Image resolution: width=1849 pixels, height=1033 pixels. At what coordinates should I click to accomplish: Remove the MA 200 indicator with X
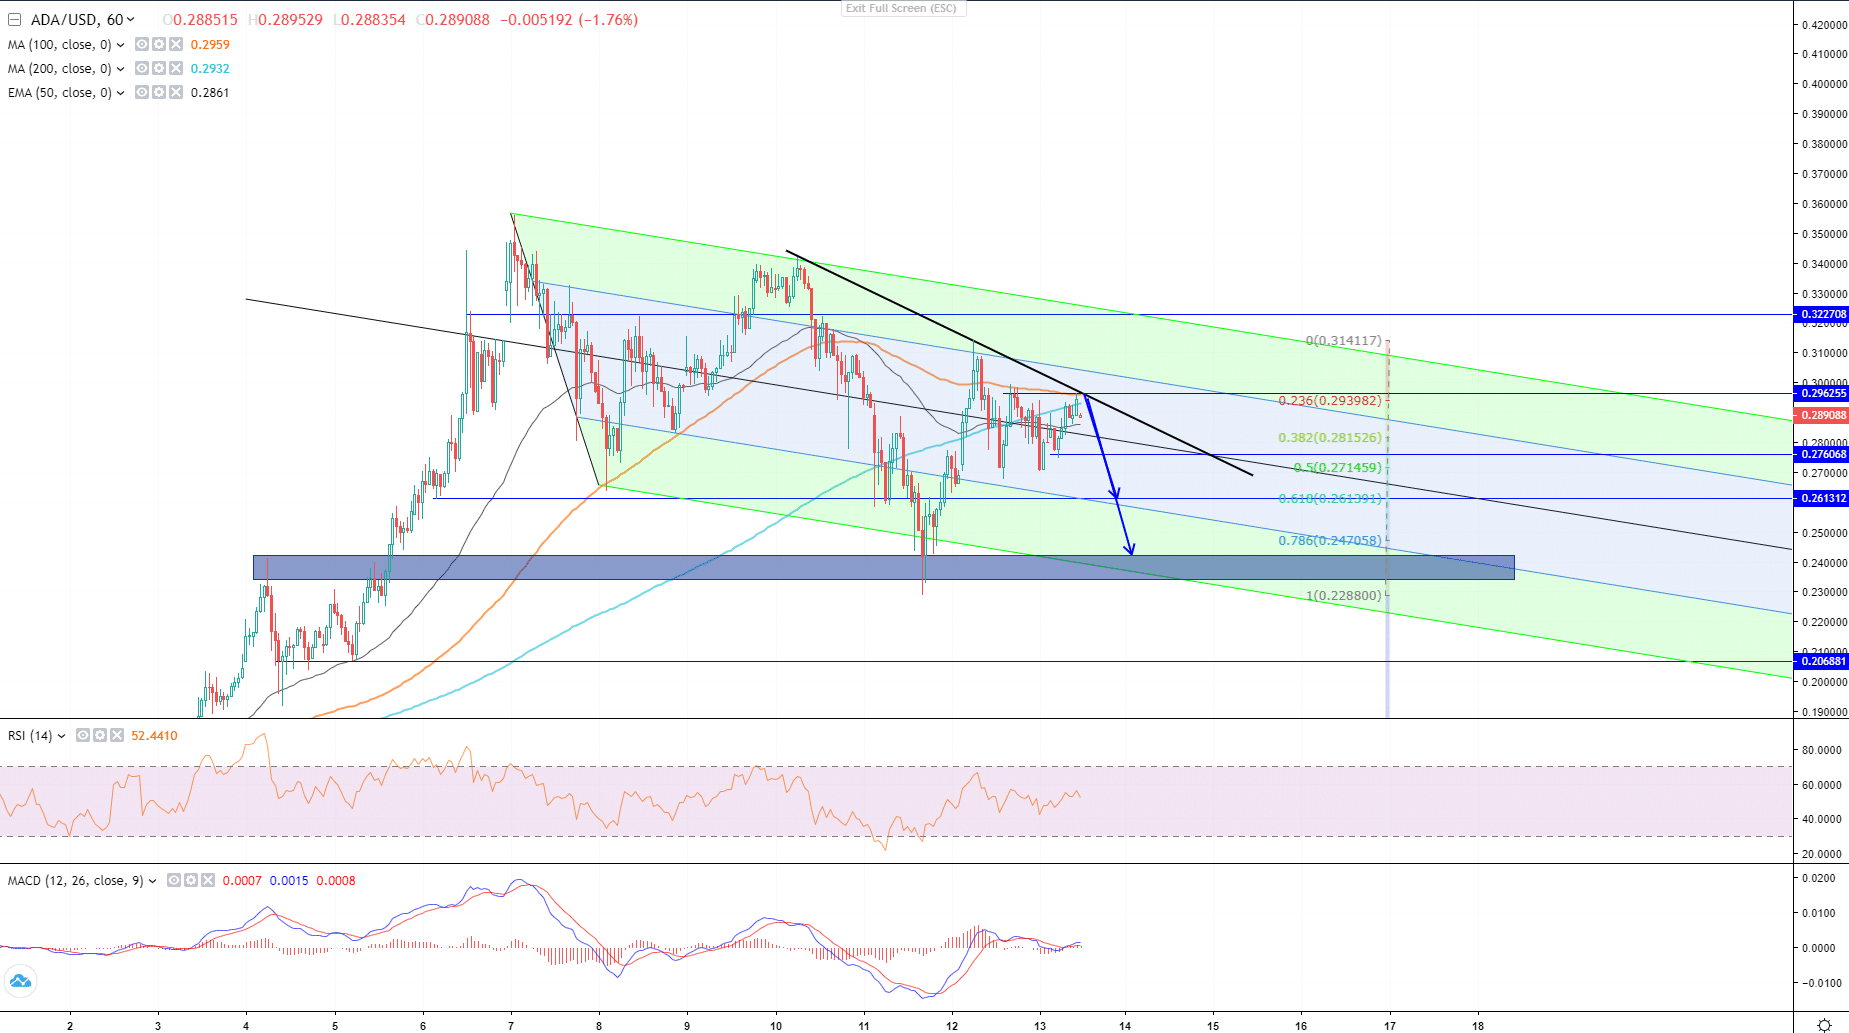(176, 69)
